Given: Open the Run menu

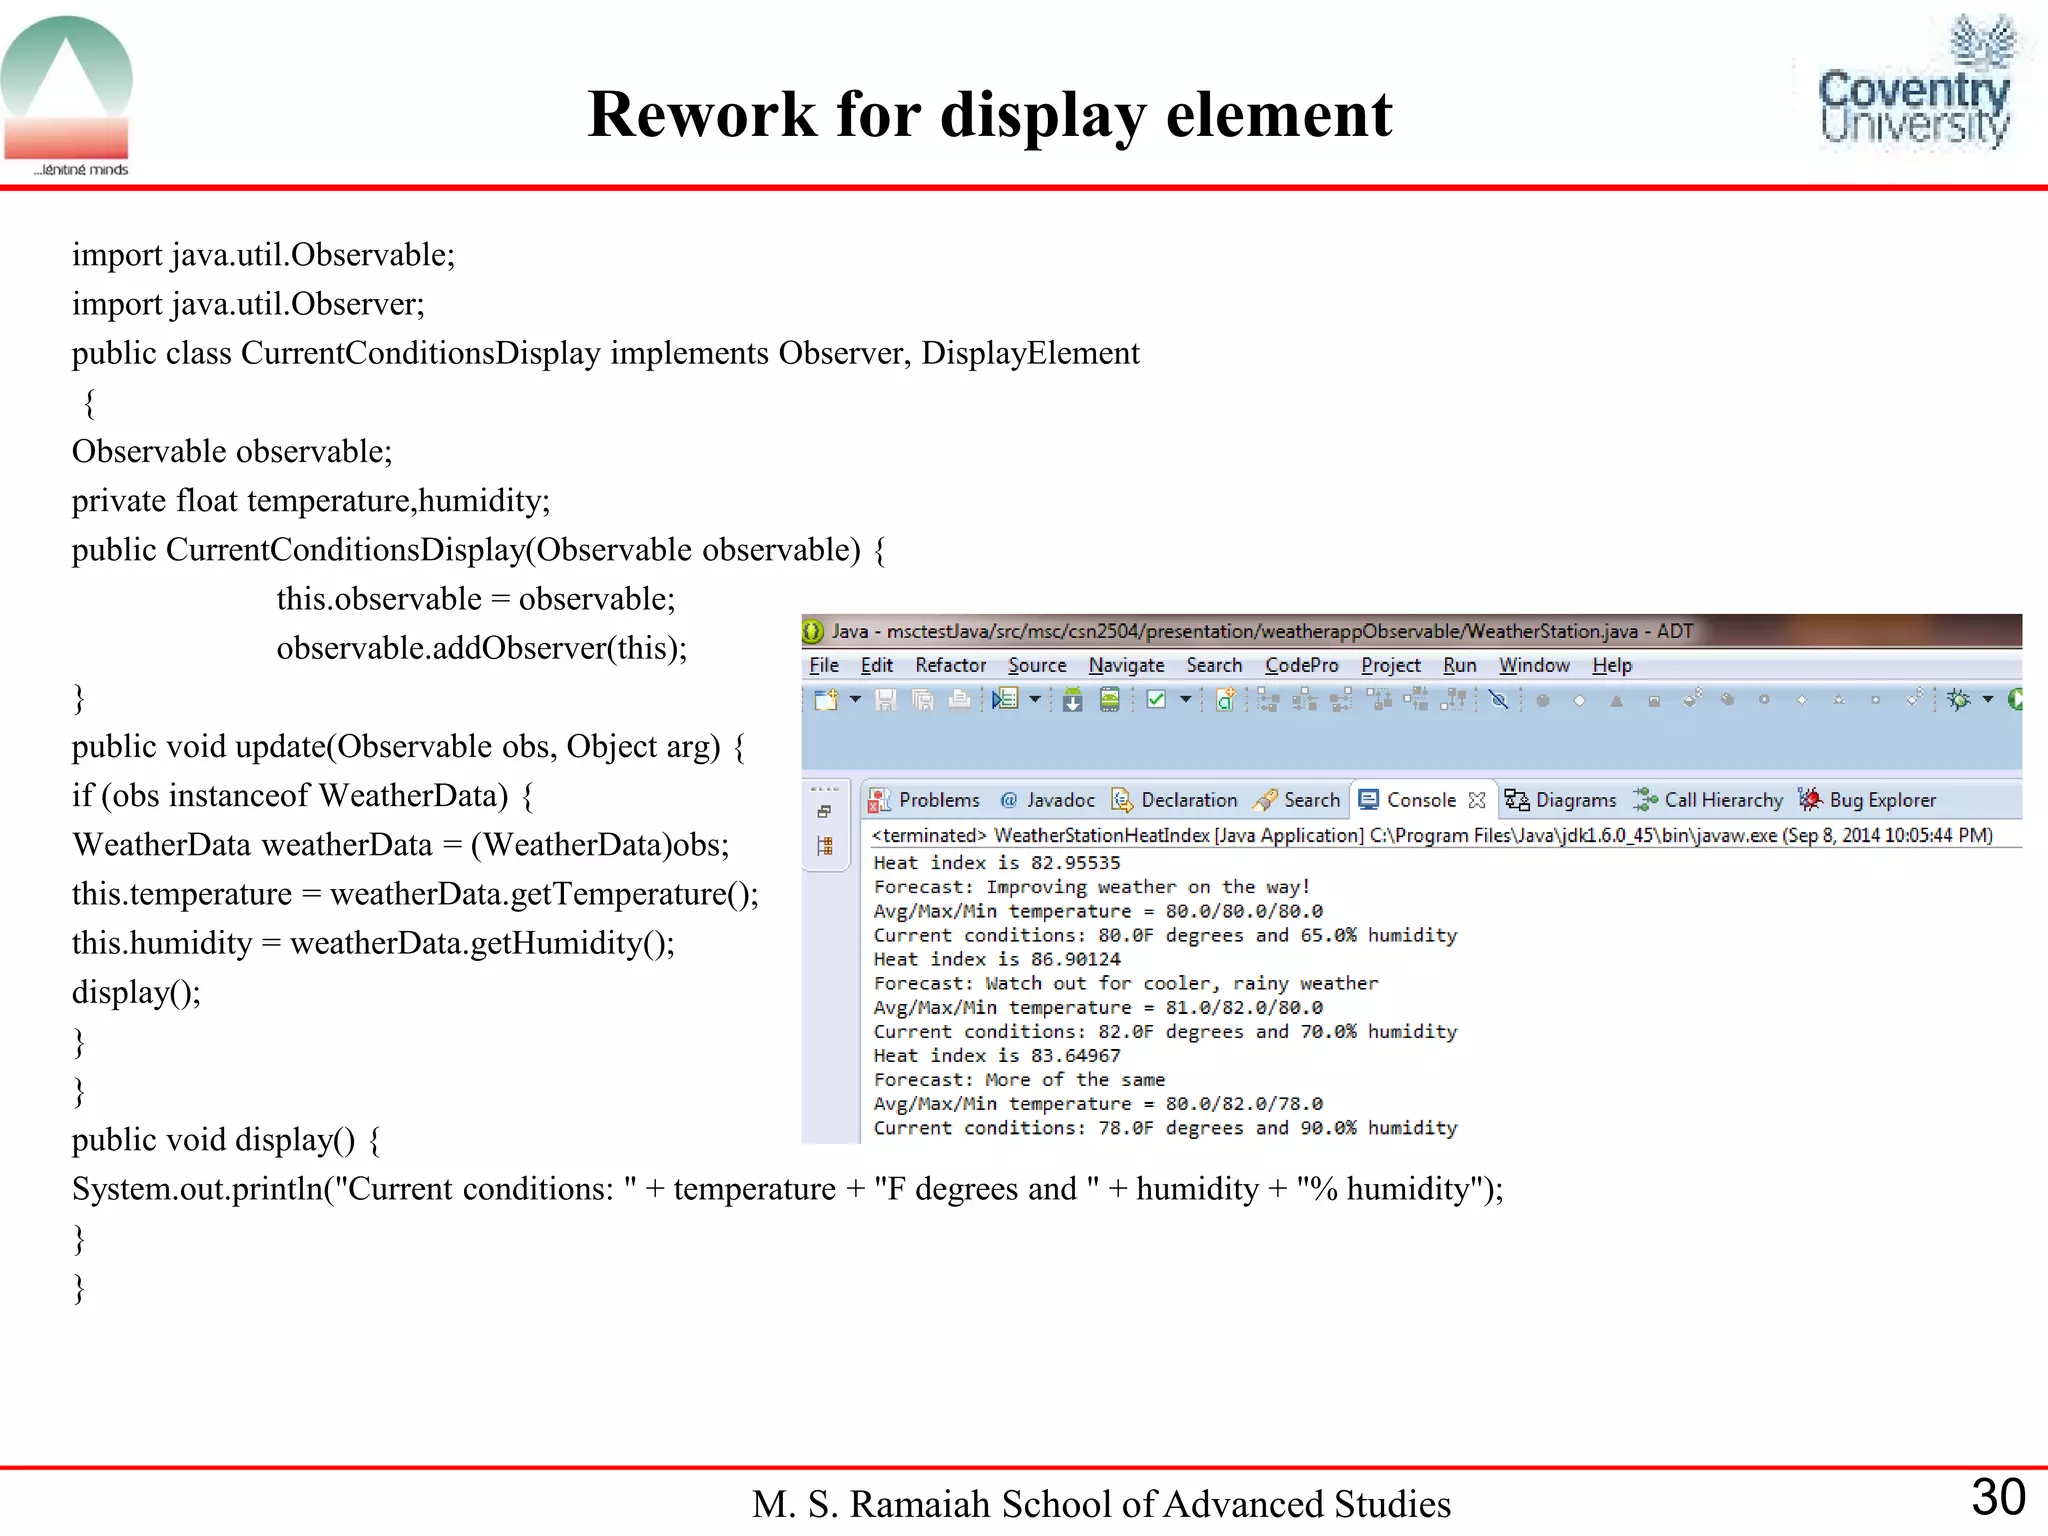Looking at the screenshot, I should 1460,666.
